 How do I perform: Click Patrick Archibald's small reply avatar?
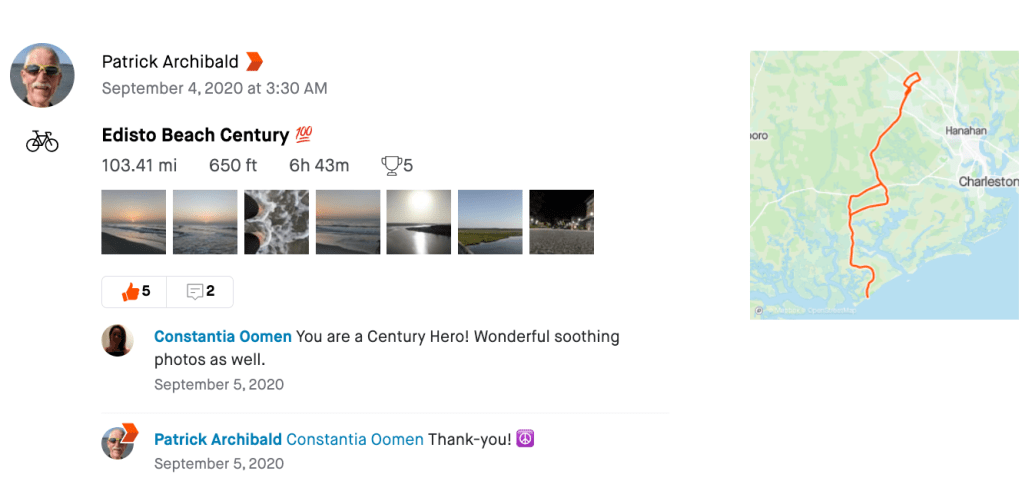[x=118, y=441]
